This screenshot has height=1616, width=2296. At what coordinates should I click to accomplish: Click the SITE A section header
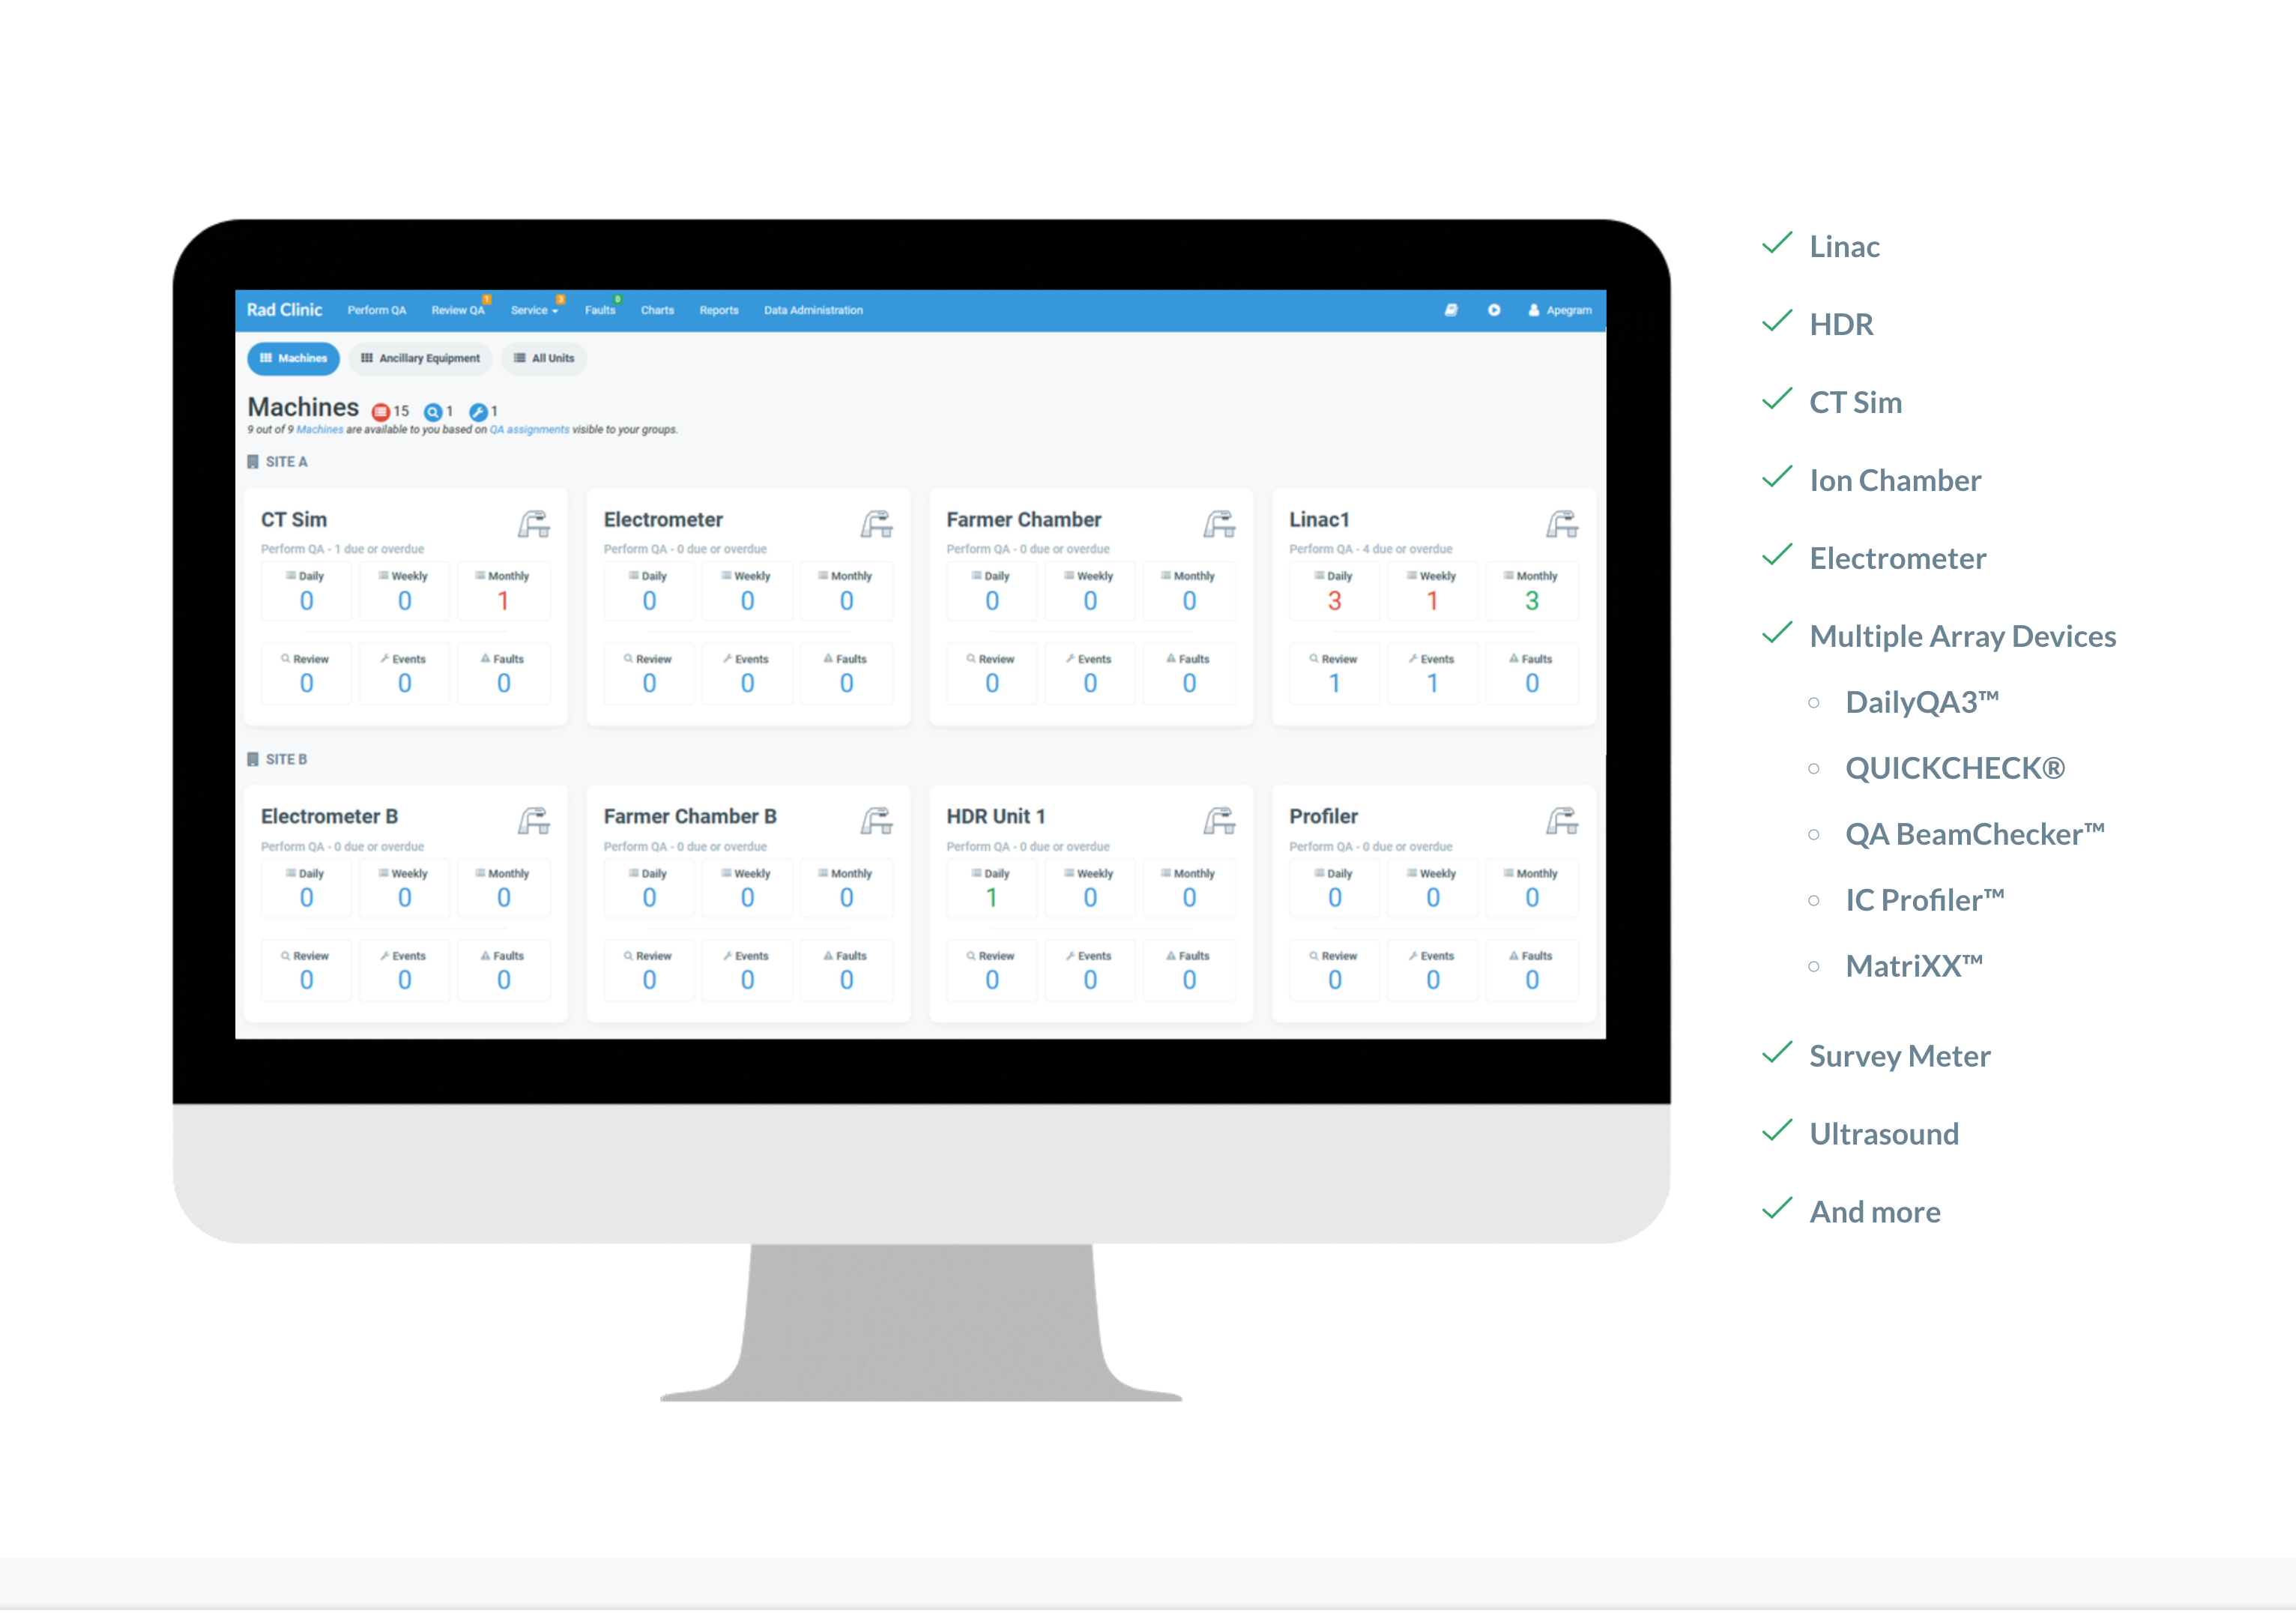coord(277,462)
